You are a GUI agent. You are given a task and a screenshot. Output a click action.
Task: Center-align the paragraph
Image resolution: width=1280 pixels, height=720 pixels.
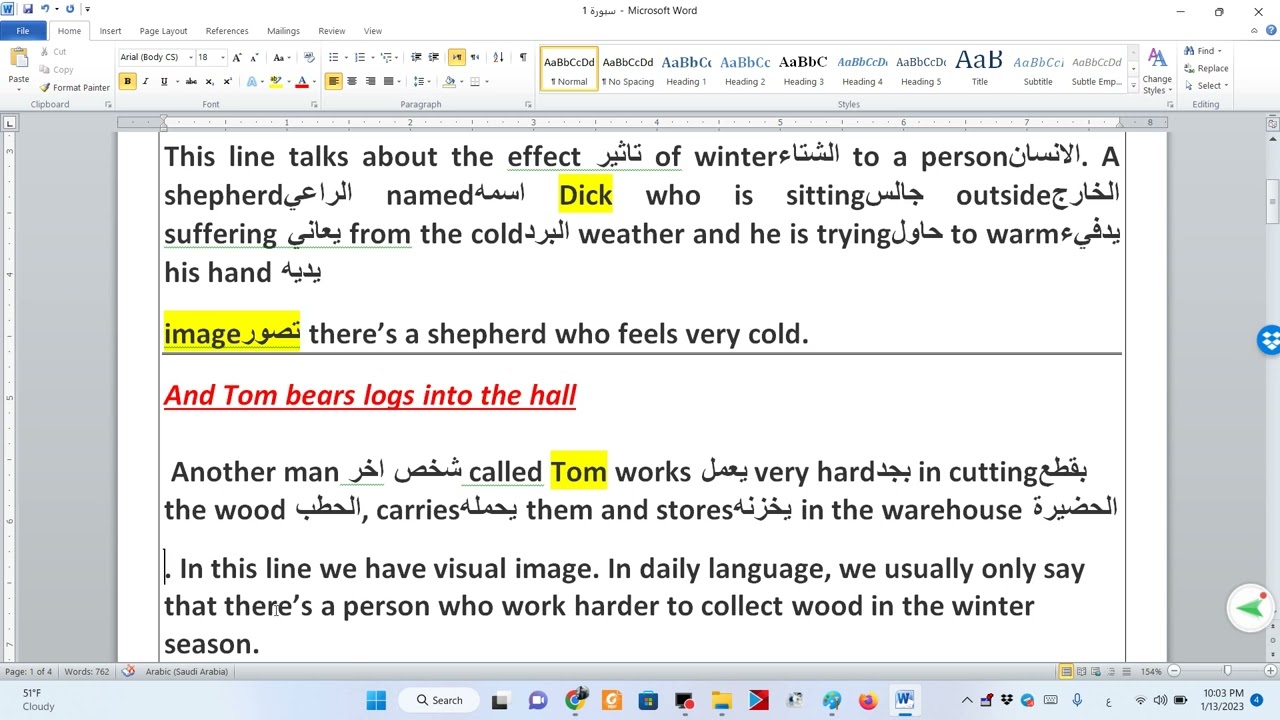[352, 82]
